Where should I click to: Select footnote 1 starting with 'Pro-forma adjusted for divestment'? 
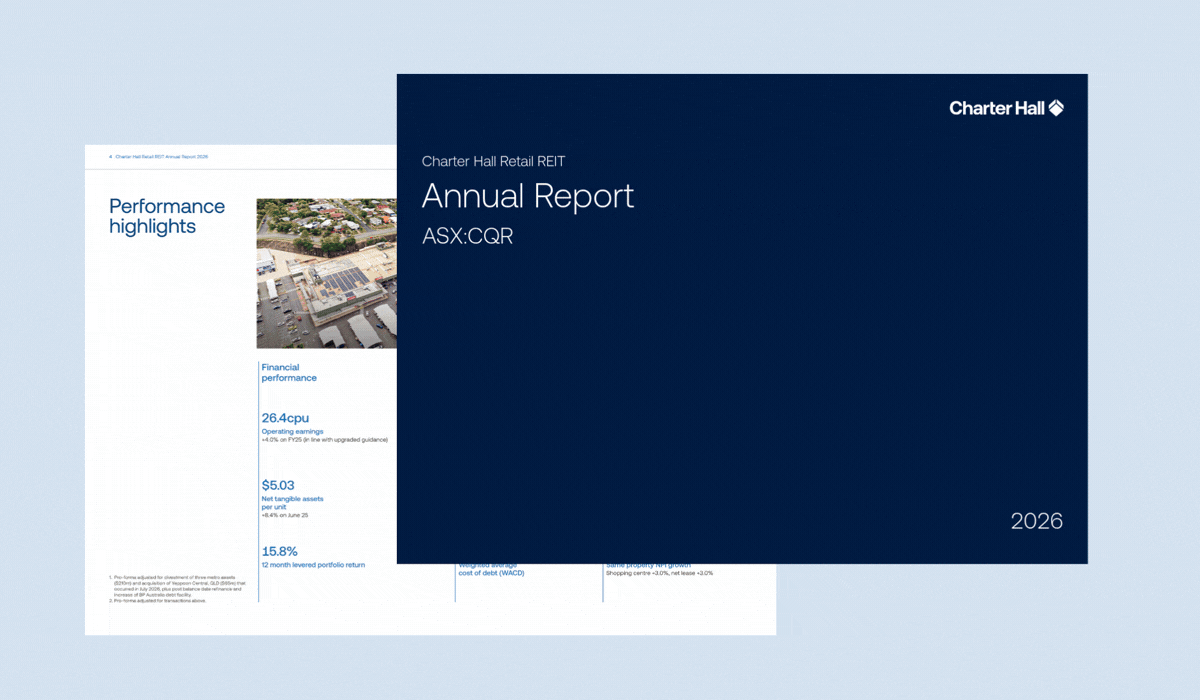click(x=177, y=586)
